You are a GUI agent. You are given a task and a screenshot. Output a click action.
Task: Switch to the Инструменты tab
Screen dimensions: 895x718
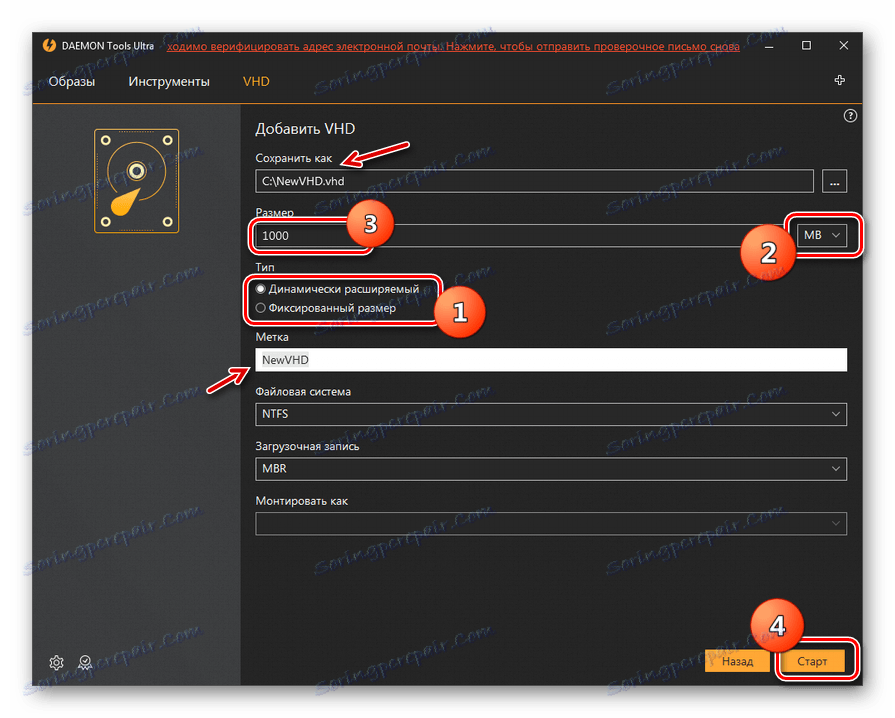pyautogui.click(x=169, y=82)
